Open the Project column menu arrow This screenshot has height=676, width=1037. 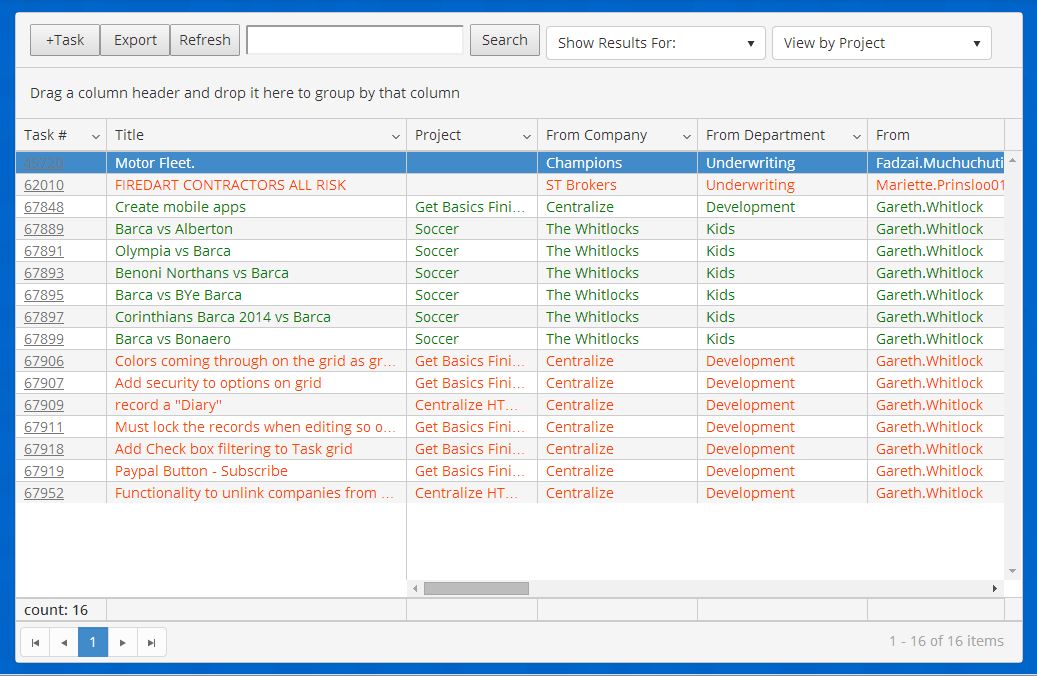click(526, 136)
